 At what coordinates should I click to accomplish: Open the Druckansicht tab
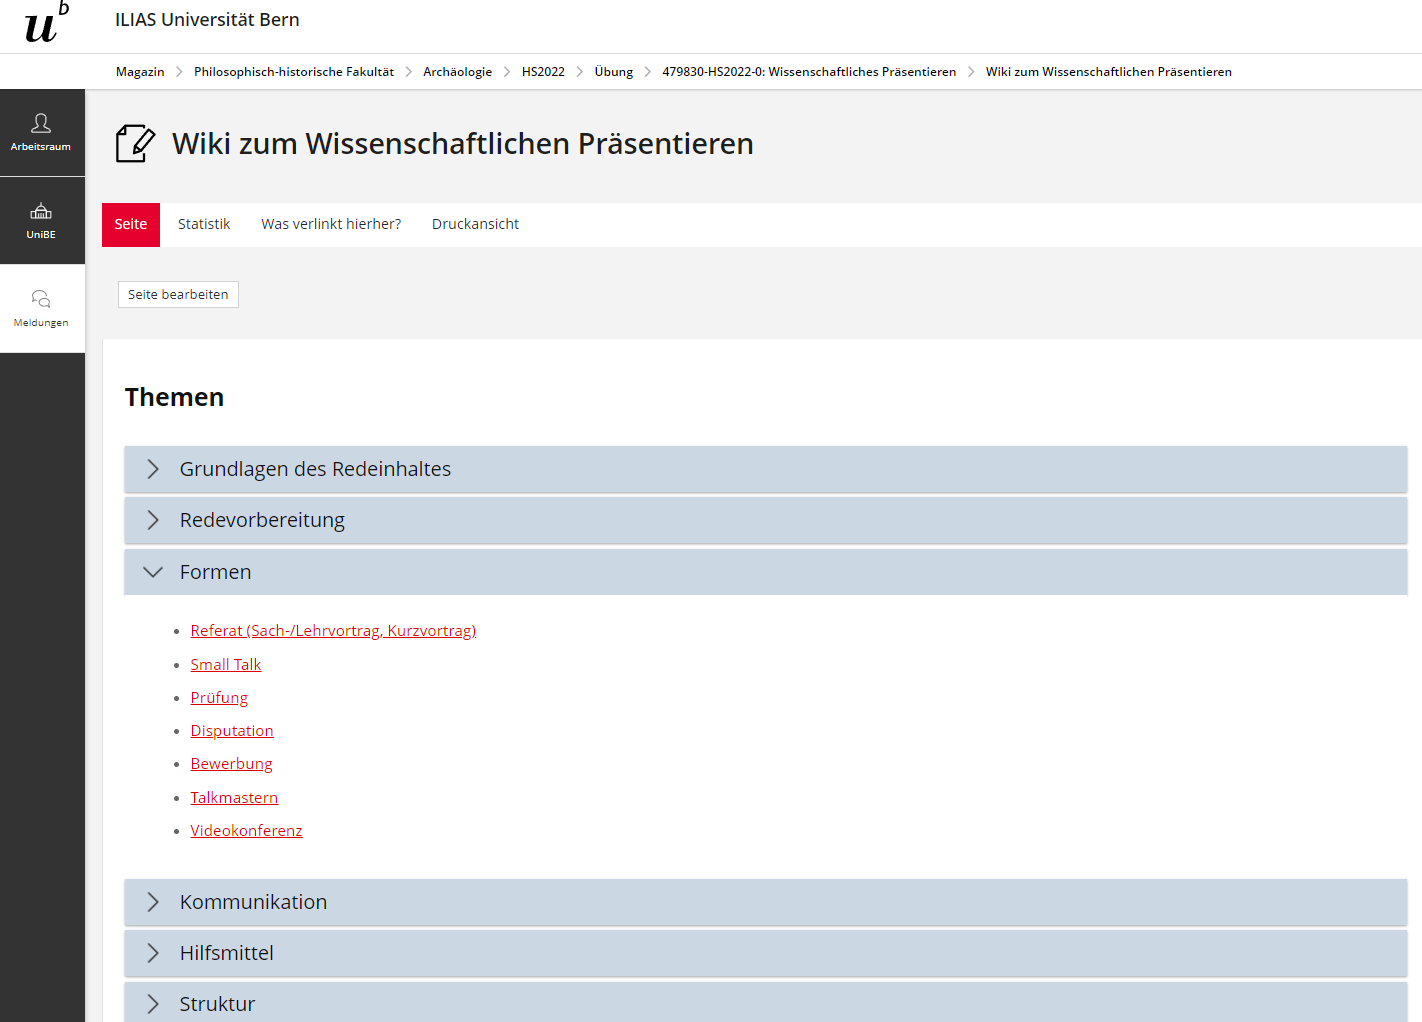475,224
